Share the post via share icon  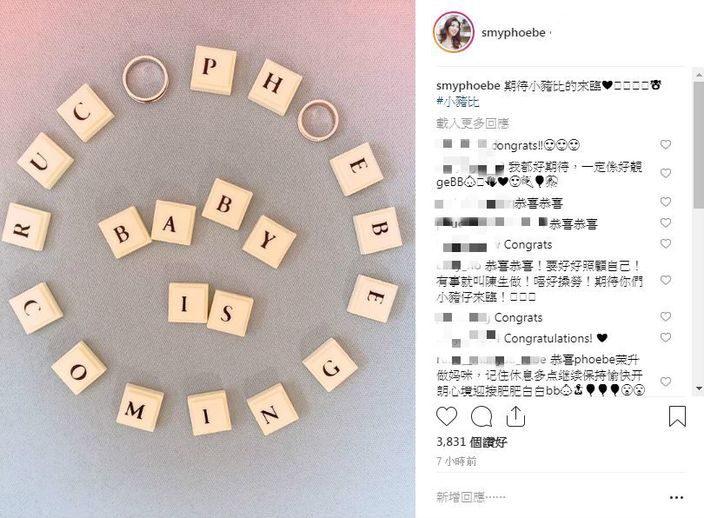(x=515, y=416)
